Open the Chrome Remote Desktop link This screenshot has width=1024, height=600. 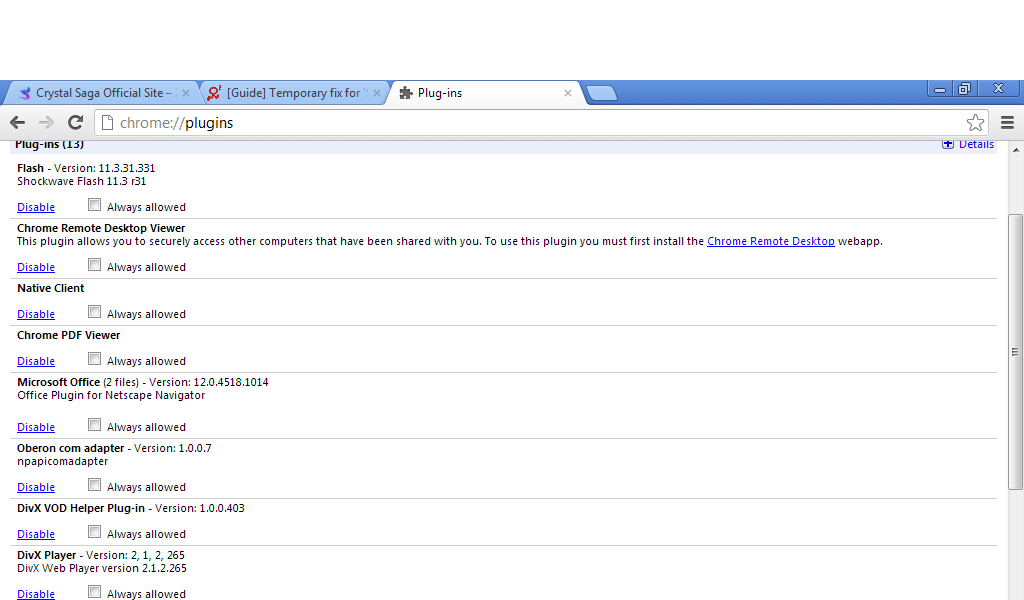[x=770, y=242]
